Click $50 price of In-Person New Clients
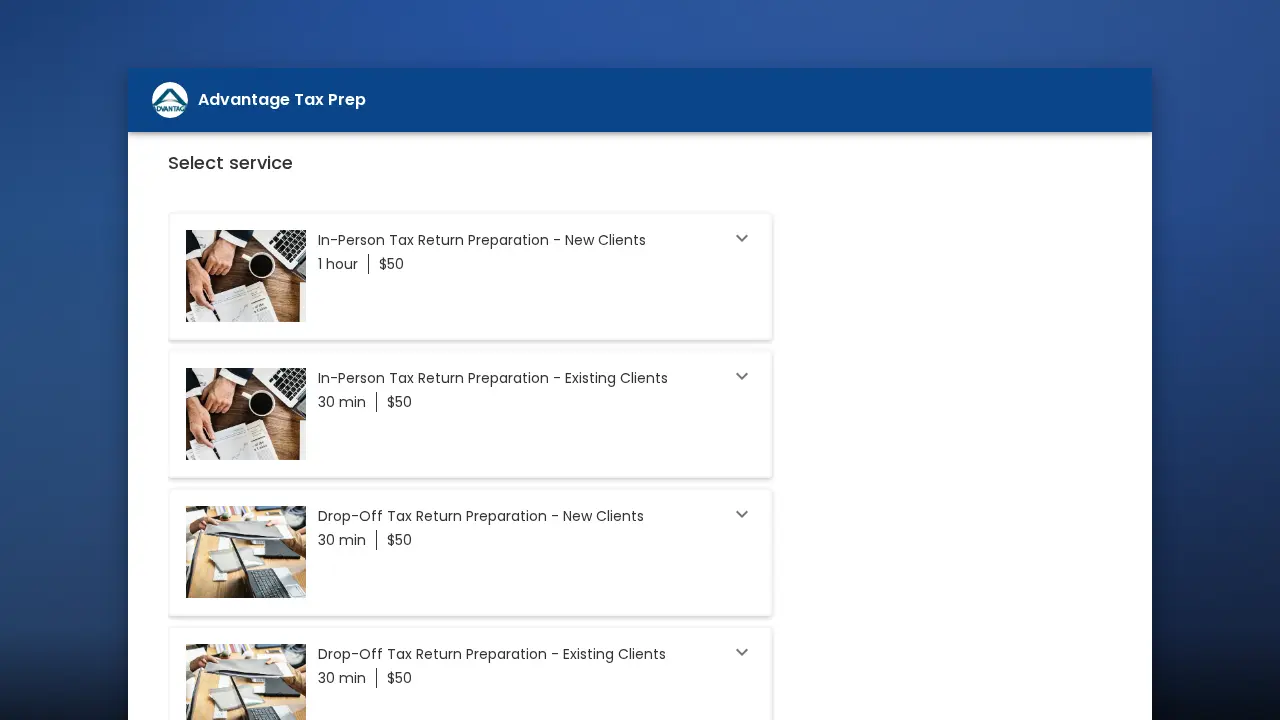 tap(391, 264)
